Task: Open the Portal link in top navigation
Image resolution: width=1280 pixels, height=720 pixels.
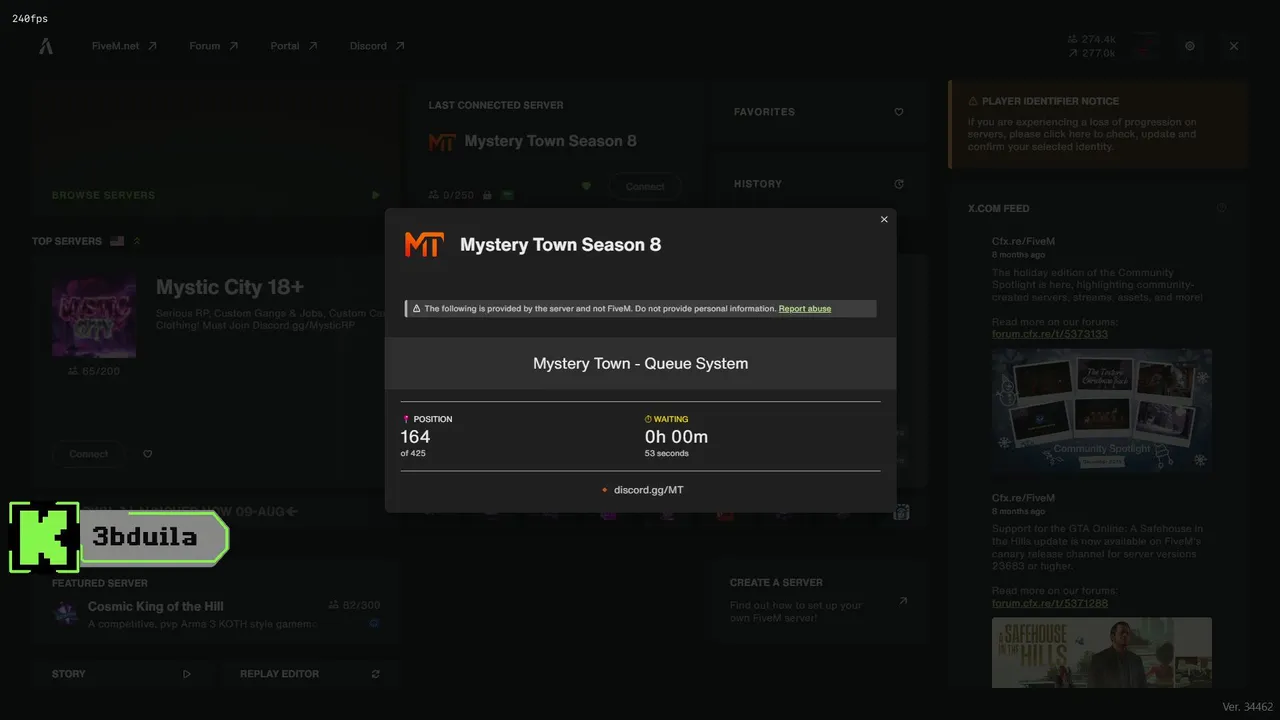Action: pos(294,46)
